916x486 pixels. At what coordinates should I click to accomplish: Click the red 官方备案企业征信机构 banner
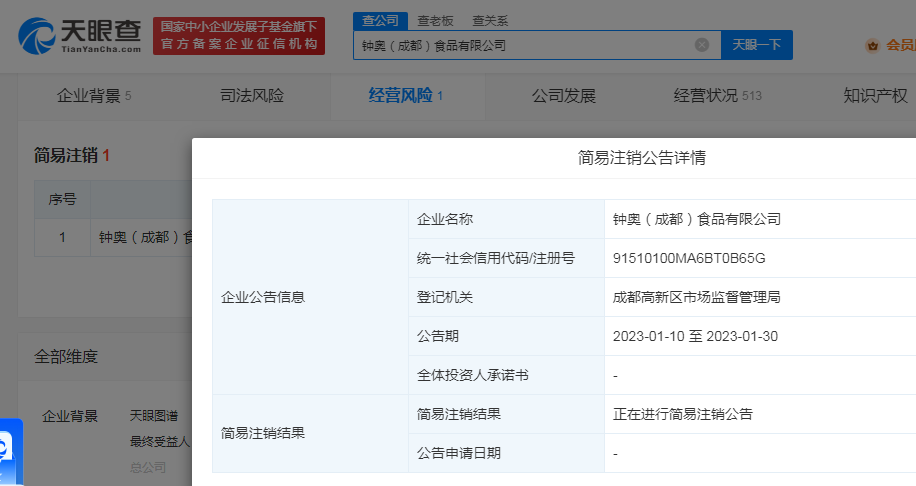(x=239, y=36)
